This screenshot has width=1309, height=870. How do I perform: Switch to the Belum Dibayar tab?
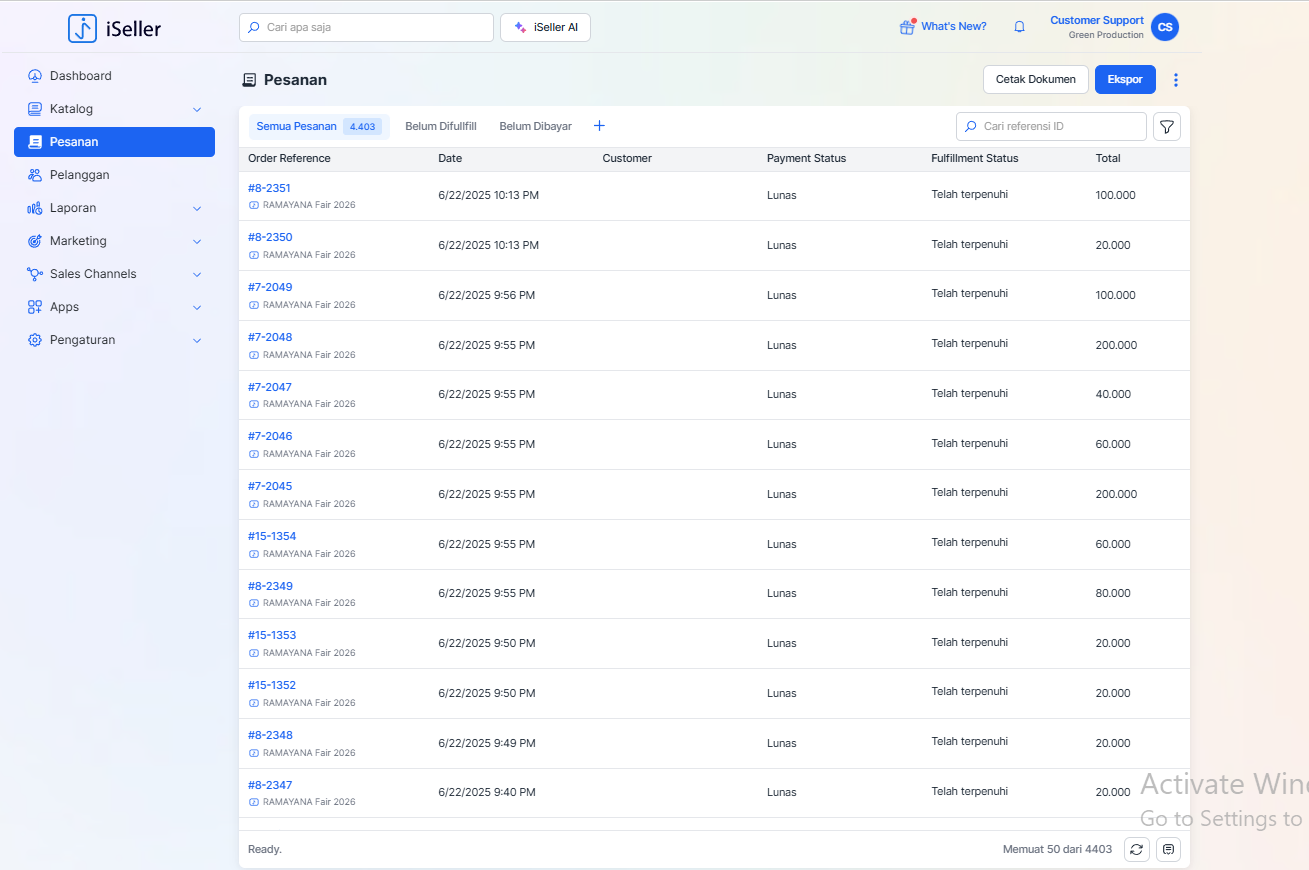coord(535,127)
